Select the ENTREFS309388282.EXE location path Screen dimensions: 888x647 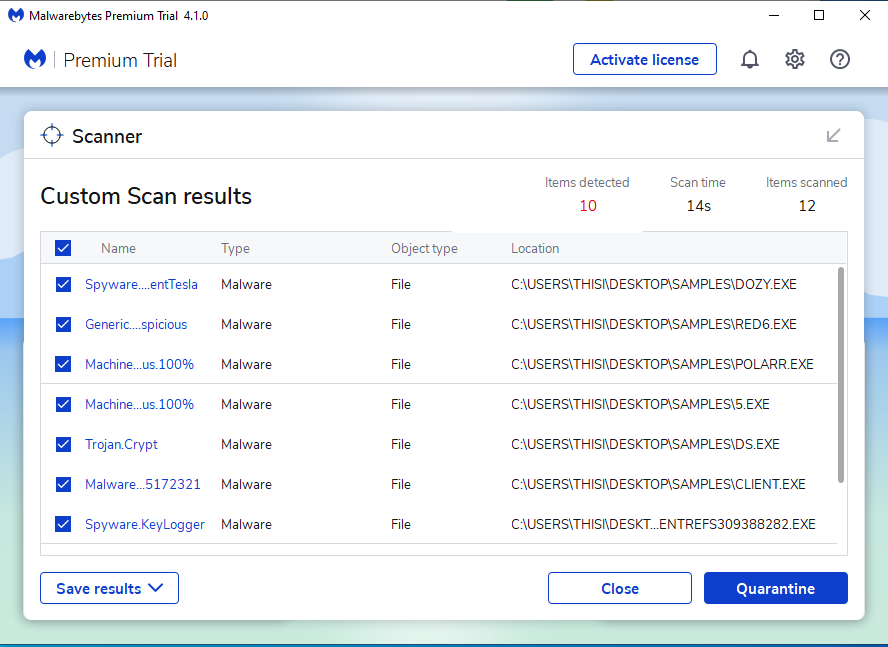[663, 524]
